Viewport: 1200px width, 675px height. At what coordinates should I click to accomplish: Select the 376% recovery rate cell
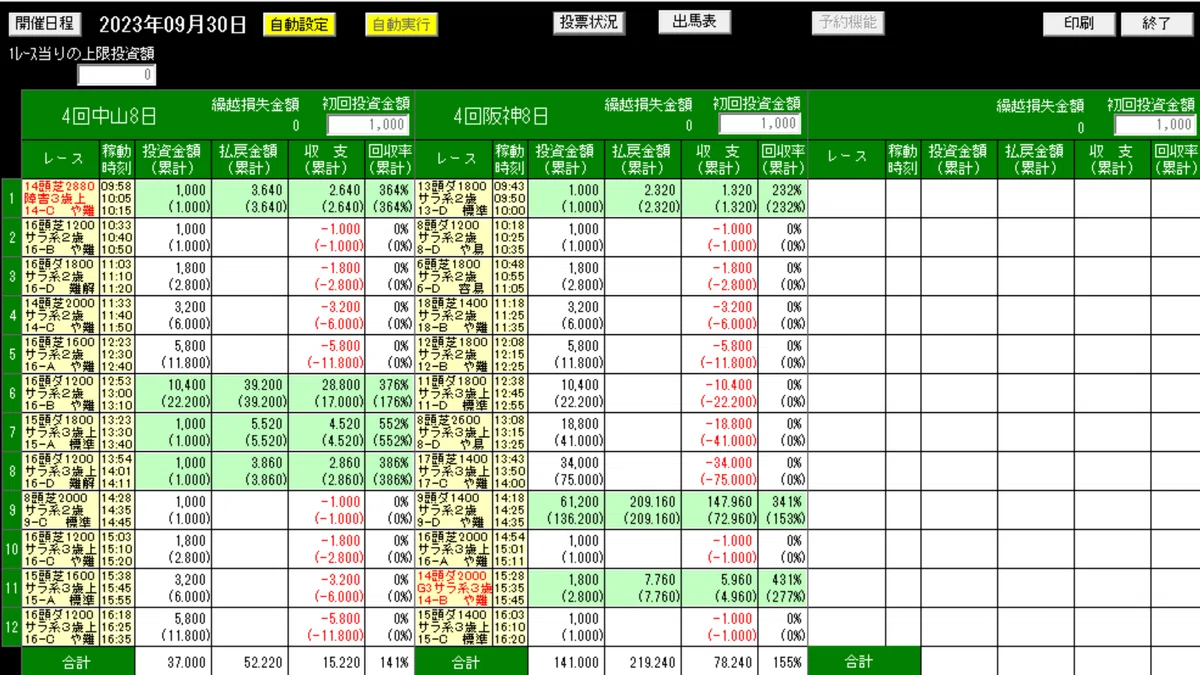coord(390,394)
